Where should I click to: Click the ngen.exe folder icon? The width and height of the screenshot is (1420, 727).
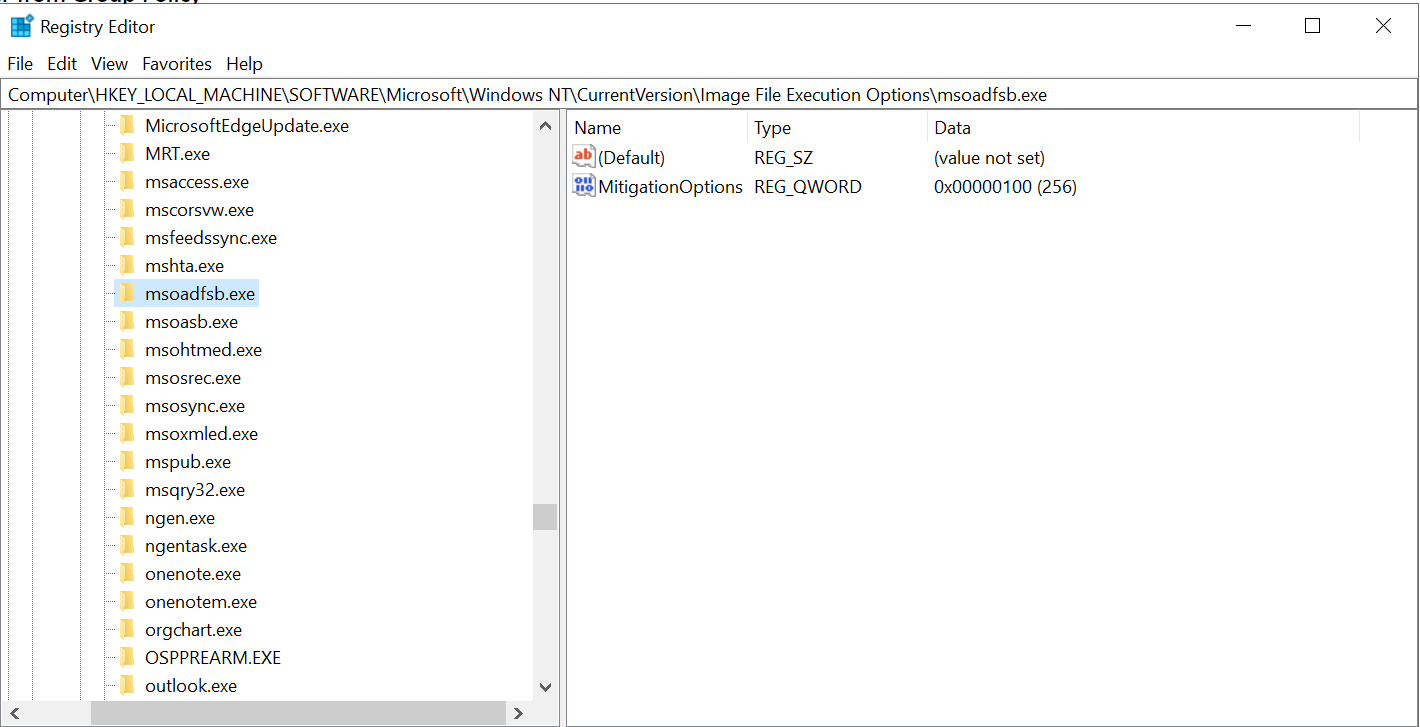[127, 518]
